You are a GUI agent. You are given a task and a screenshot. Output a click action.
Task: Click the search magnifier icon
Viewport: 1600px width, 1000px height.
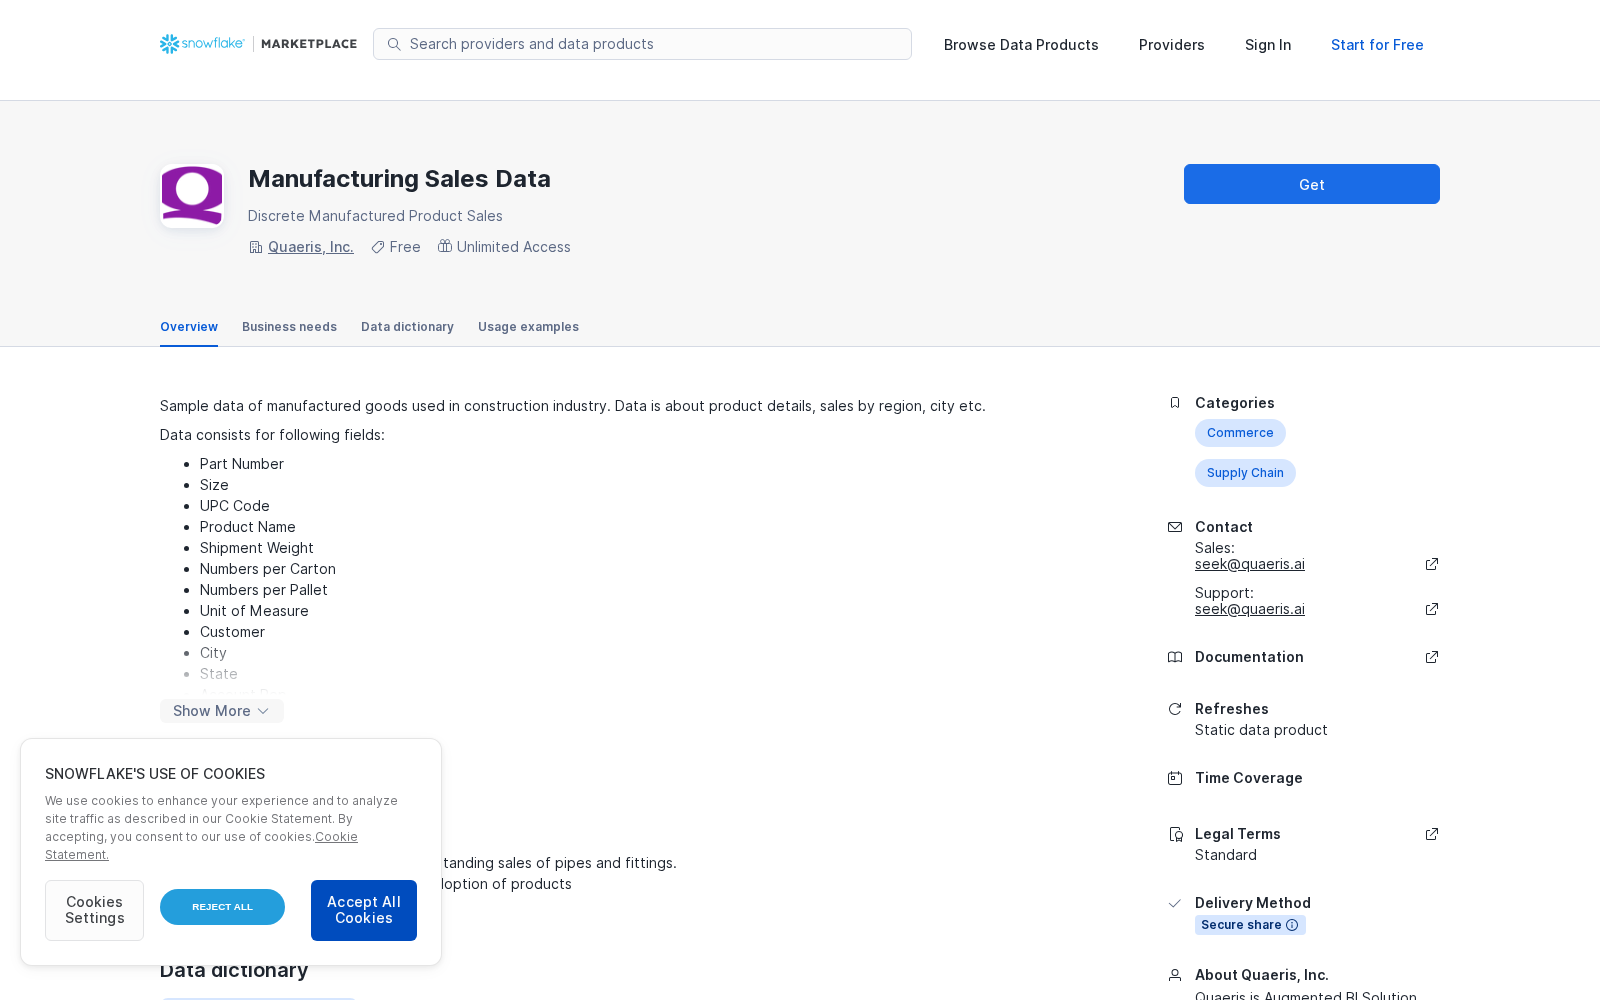click(394, 44)
